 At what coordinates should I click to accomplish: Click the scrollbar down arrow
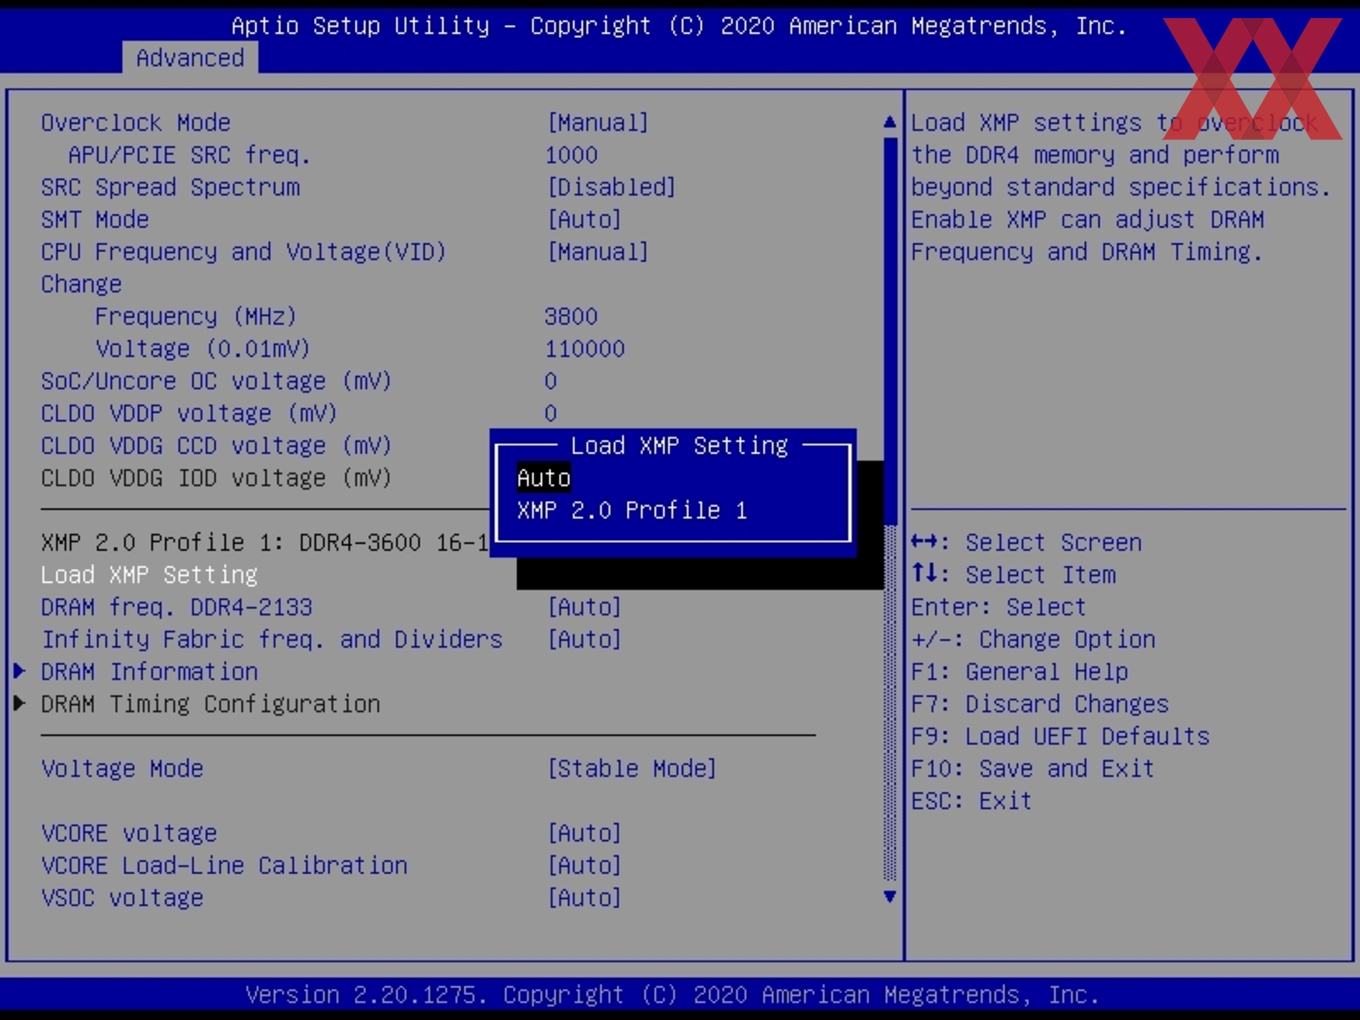(x=890, y=896)
